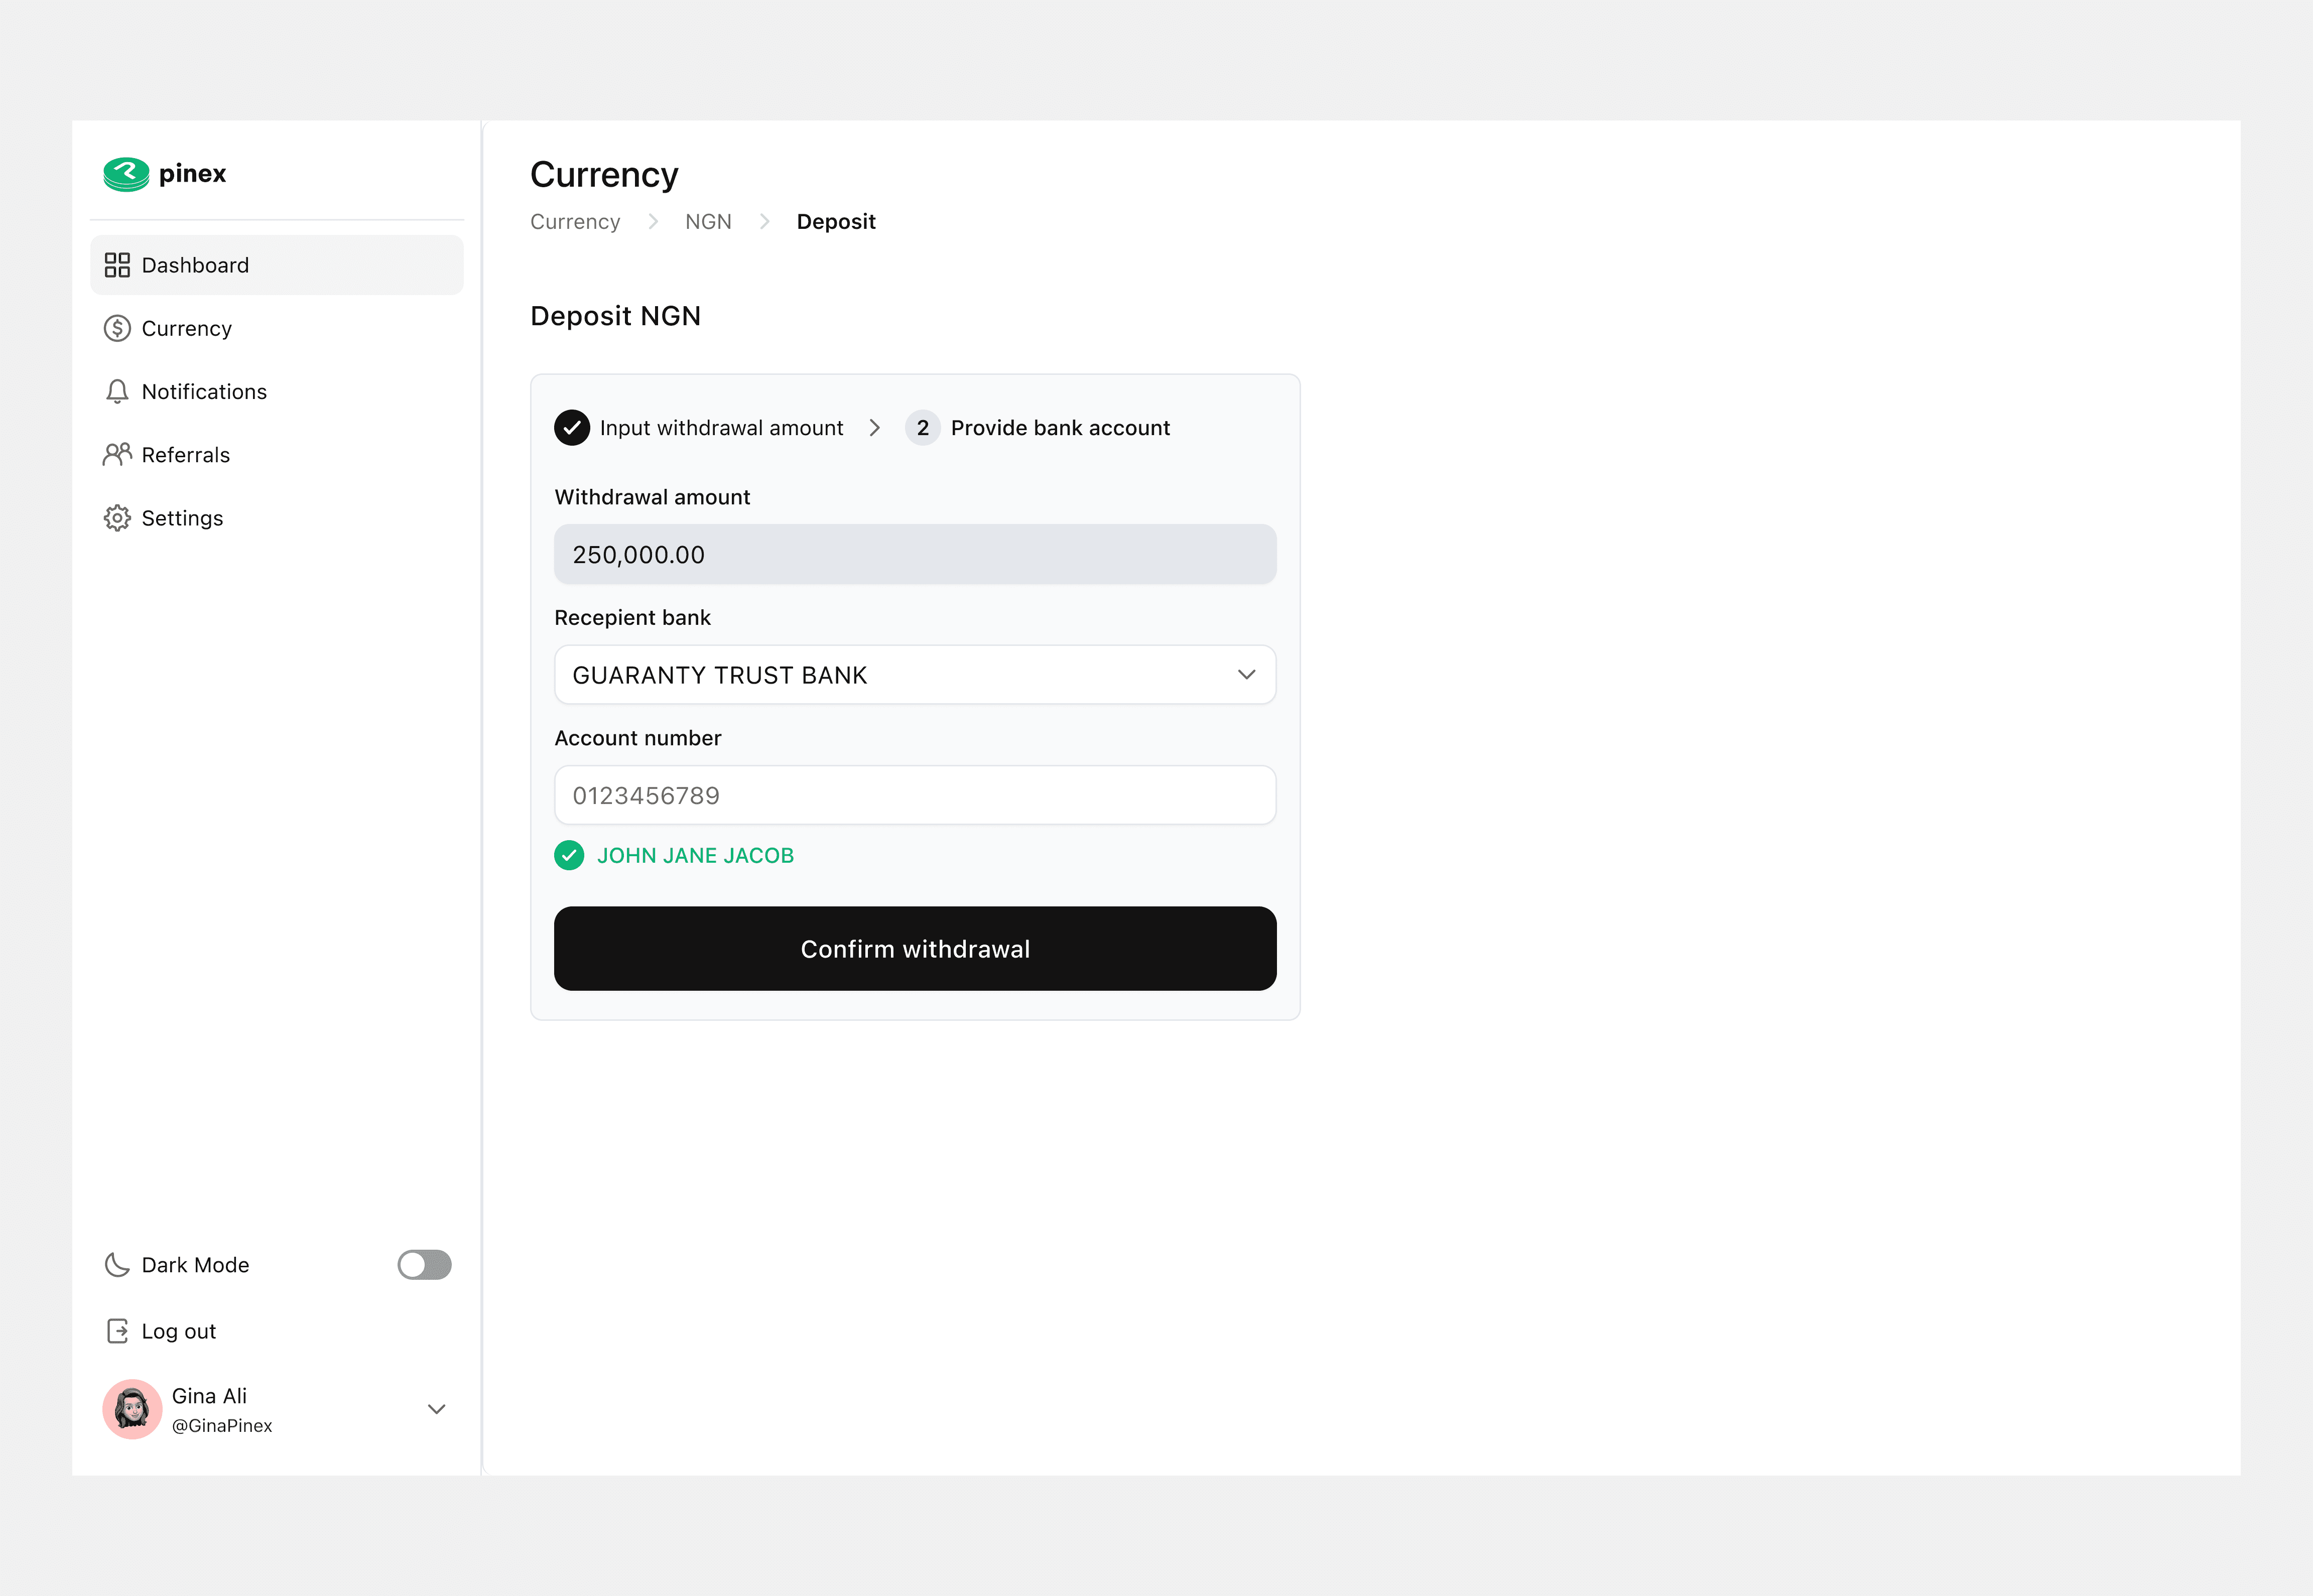This screenshot has height=1596, width=2313.
Task: Select the Dashboard grid icon
Action: tap(117, 264)
